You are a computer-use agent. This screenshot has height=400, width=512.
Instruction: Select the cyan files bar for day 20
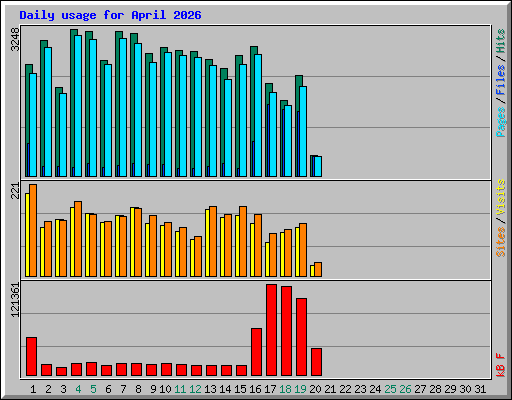318,166
